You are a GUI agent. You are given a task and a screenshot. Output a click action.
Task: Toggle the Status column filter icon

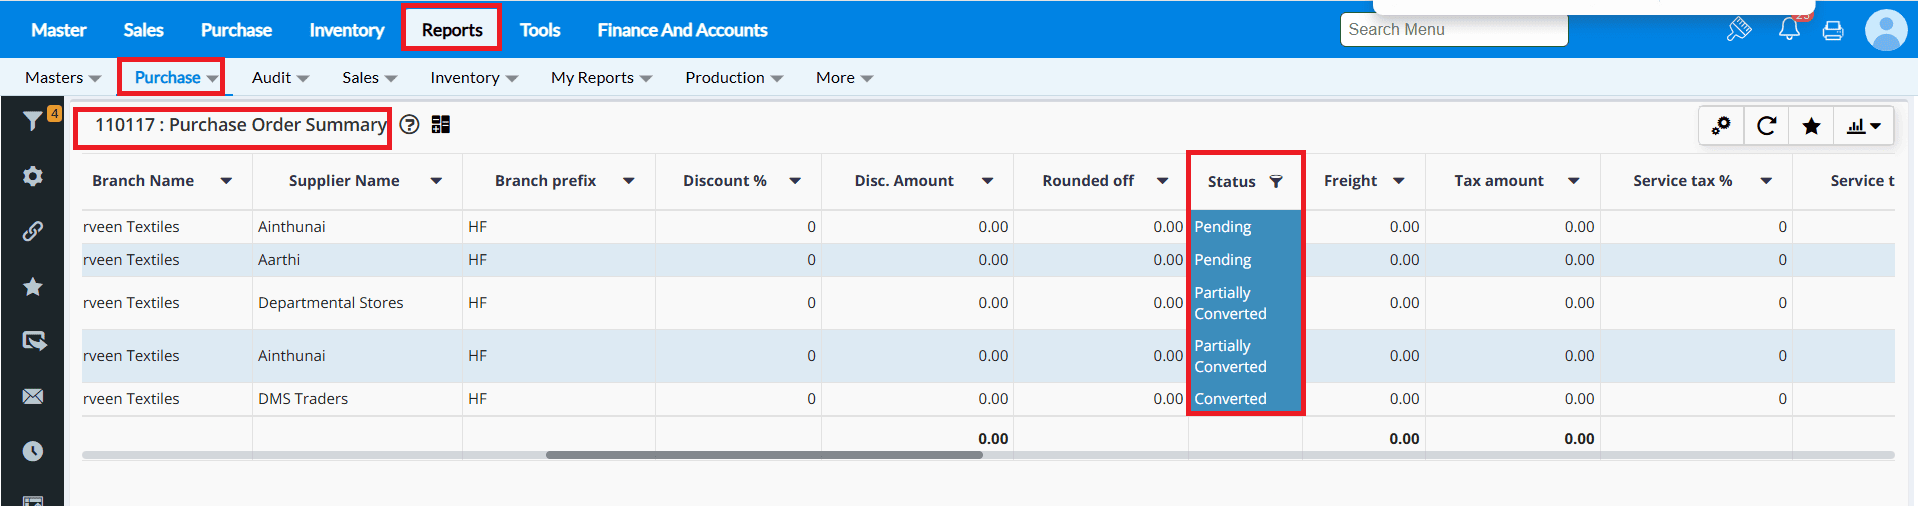pyautogui.click(x=1276, y=181)
